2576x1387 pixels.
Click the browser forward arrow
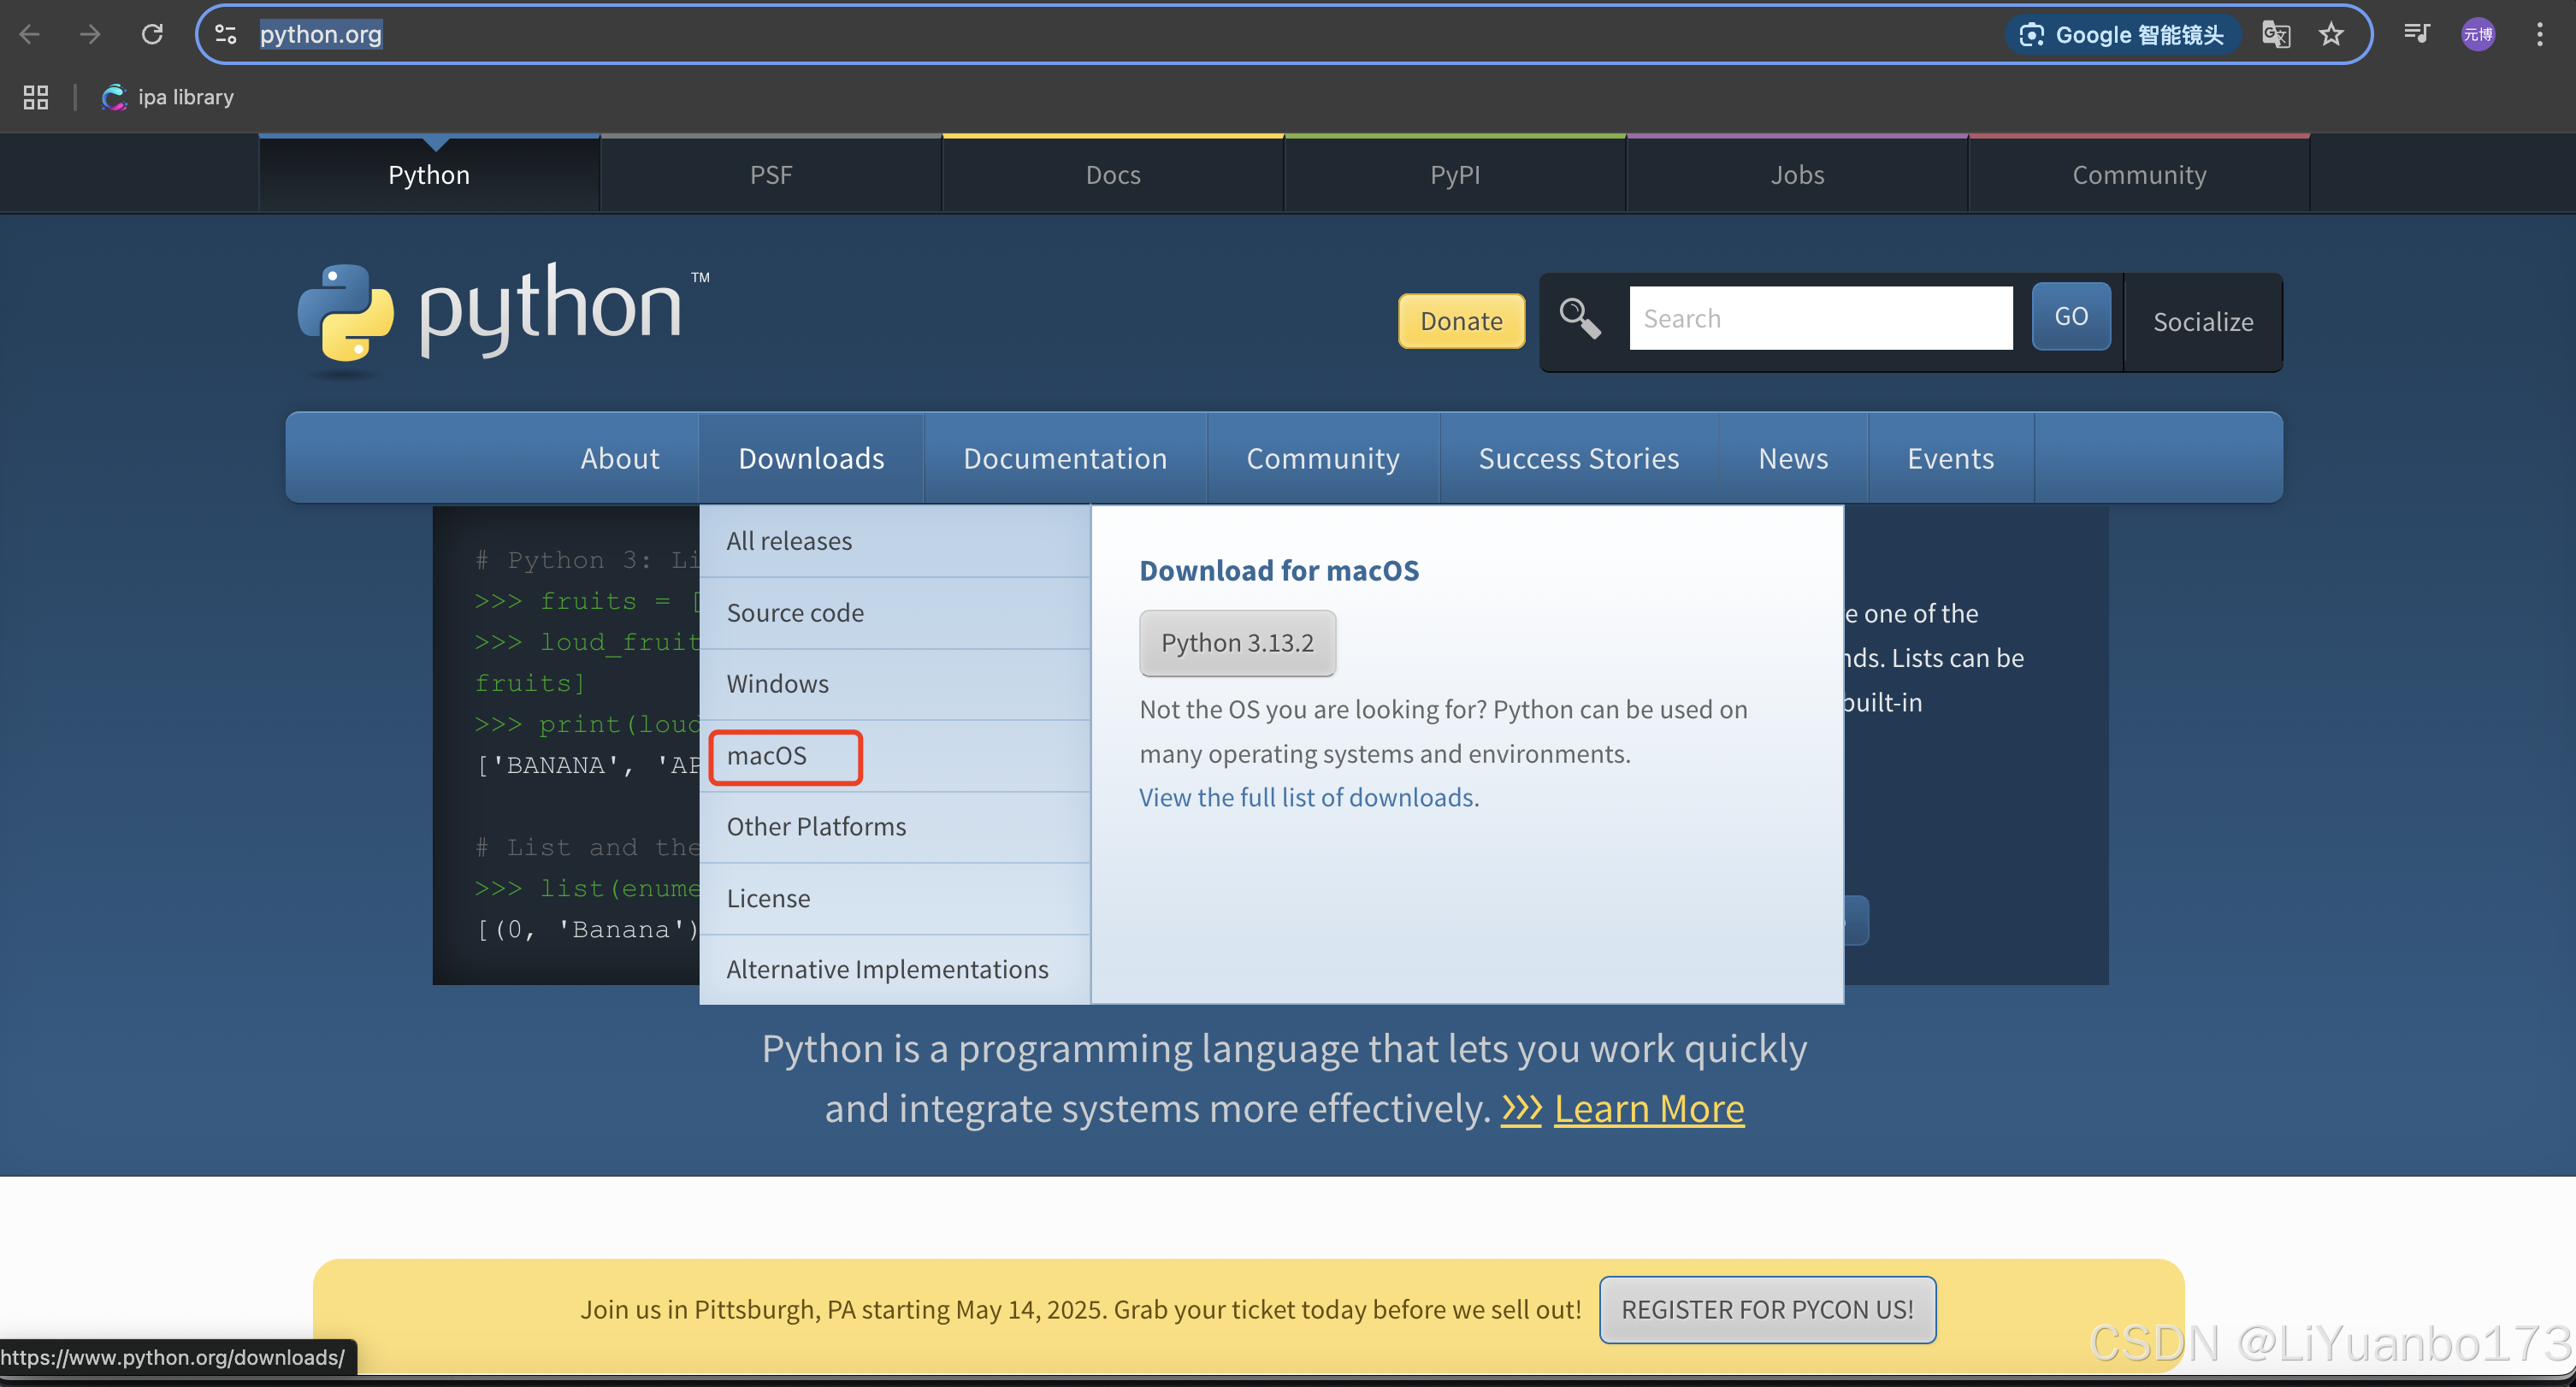[90, 35]
